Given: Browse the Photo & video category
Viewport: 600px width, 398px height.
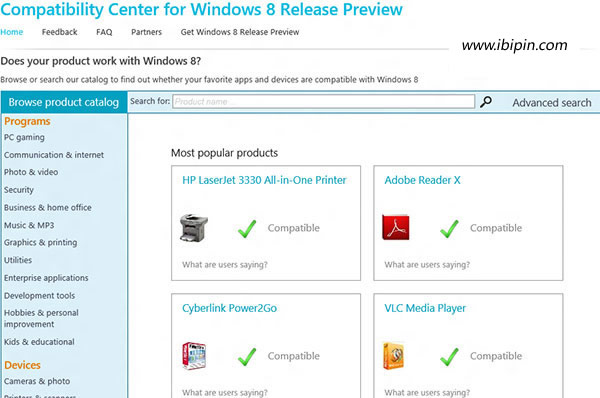Looking at the screenshot, I should (x=31, y=172).
